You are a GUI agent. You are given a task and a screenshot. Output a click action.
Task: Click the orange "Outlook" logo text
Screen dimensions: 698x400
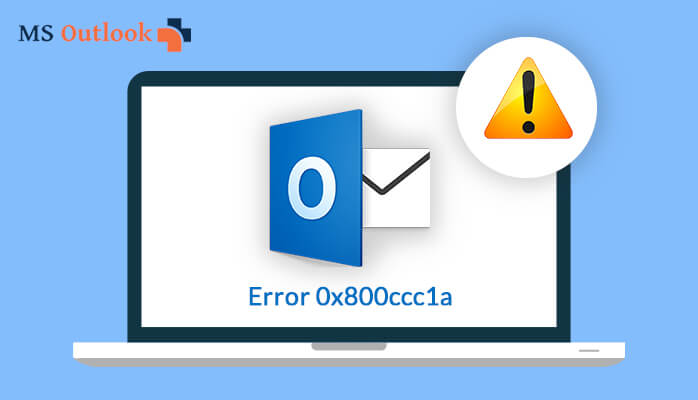(x=106, y=32)
